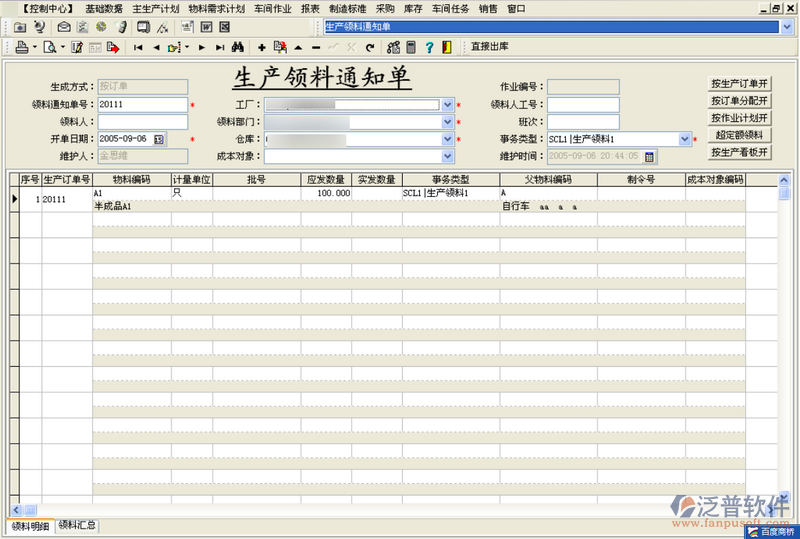
Task: Open calendar picker beside 开单日期
Action: [159, 139]
